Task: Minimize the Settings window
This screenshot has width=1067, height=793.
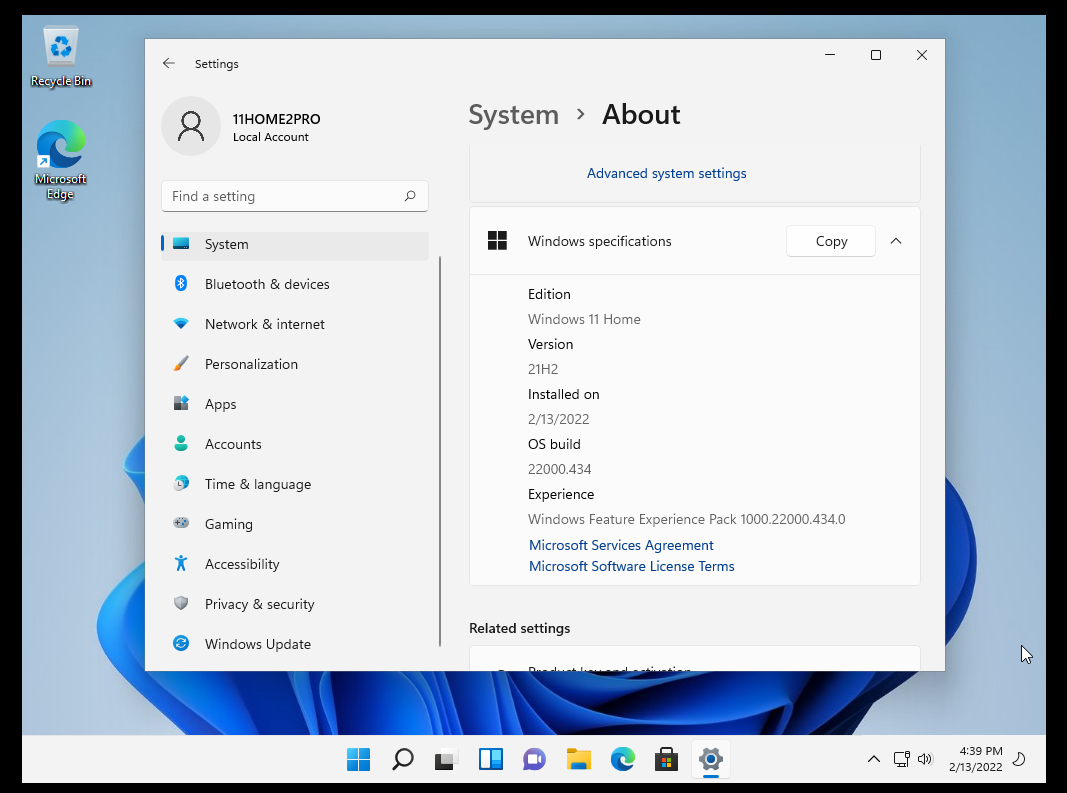Action: [830, 55]
